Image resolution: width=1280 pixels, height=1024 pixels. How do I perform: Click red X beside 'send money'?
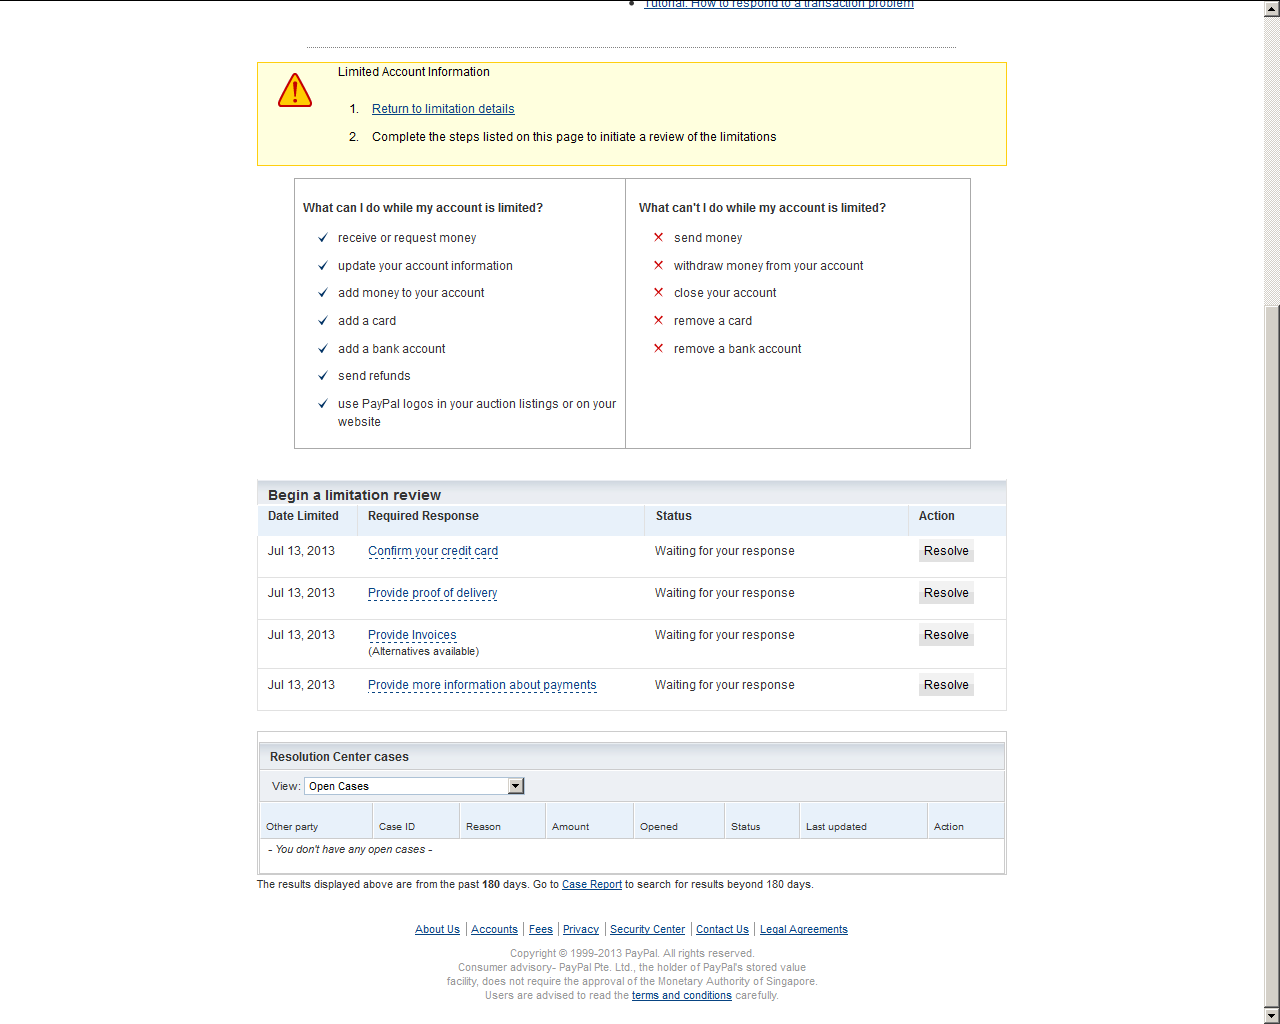pyautogui.click(x=658, y=237)
